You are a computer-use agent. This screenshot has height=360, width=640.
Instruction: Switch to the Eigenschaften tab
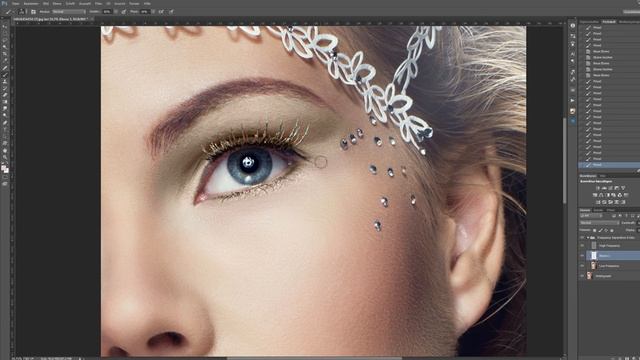click(589, 21)
